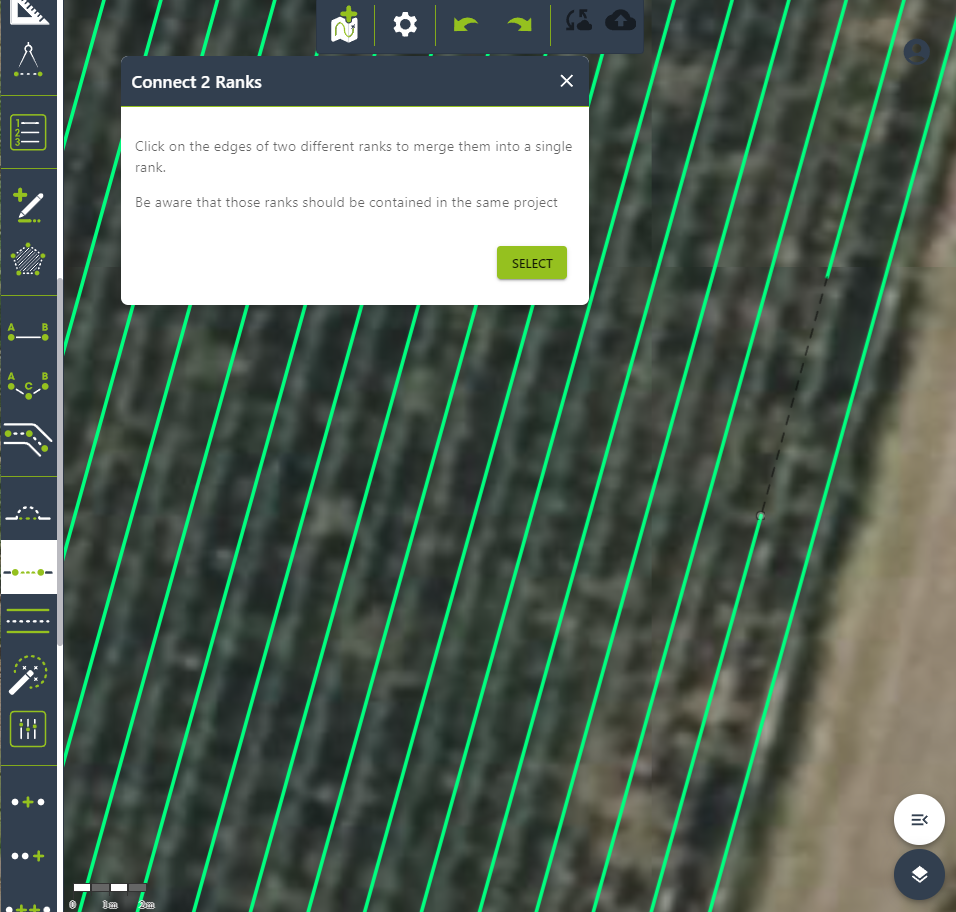The height and width of the screenshot is (912, 956).
Task: Select the dashed line between ranks tool
Action: pos(28,620)
